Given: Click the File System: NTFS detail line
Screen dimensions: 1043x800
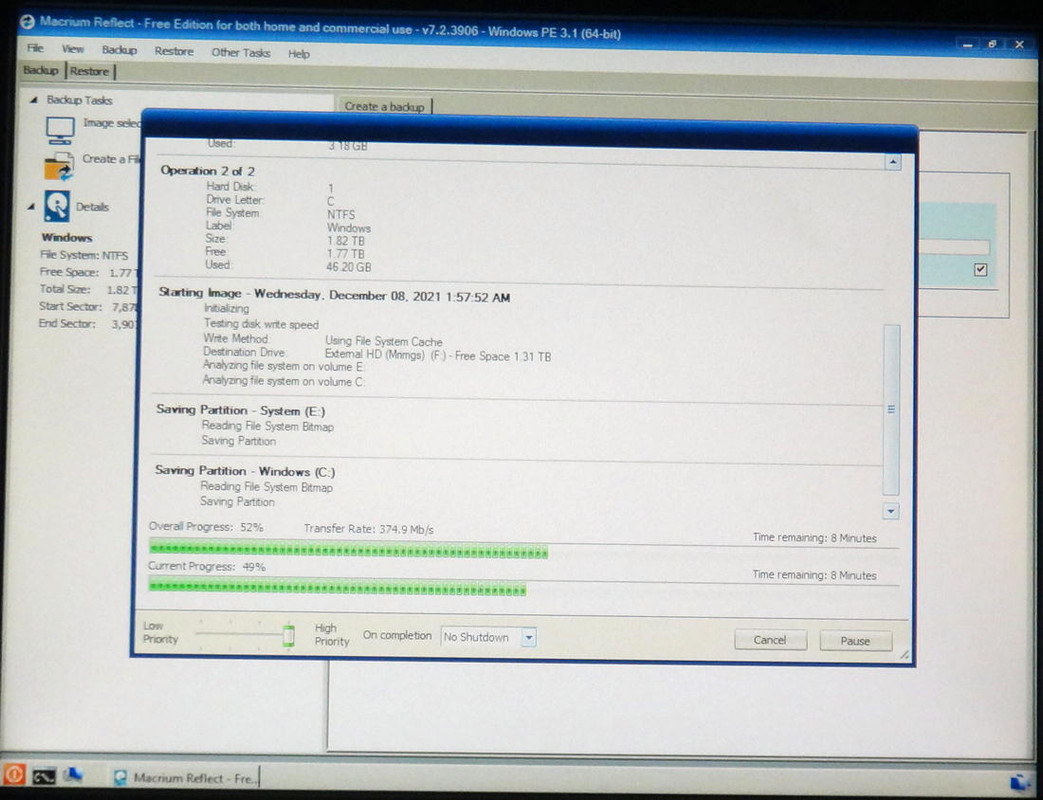Looking at the screenshot, I should tap(84, 255).
